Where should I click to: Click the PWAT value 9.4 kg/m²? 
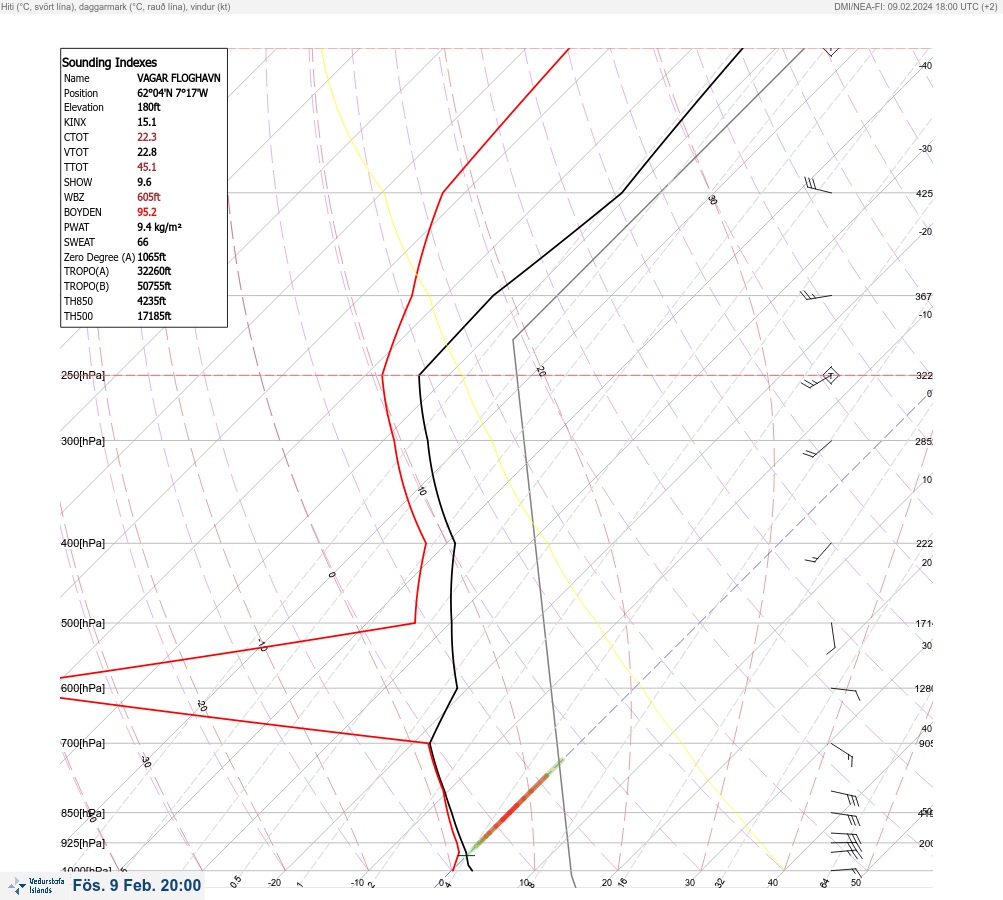coord(159,227)
